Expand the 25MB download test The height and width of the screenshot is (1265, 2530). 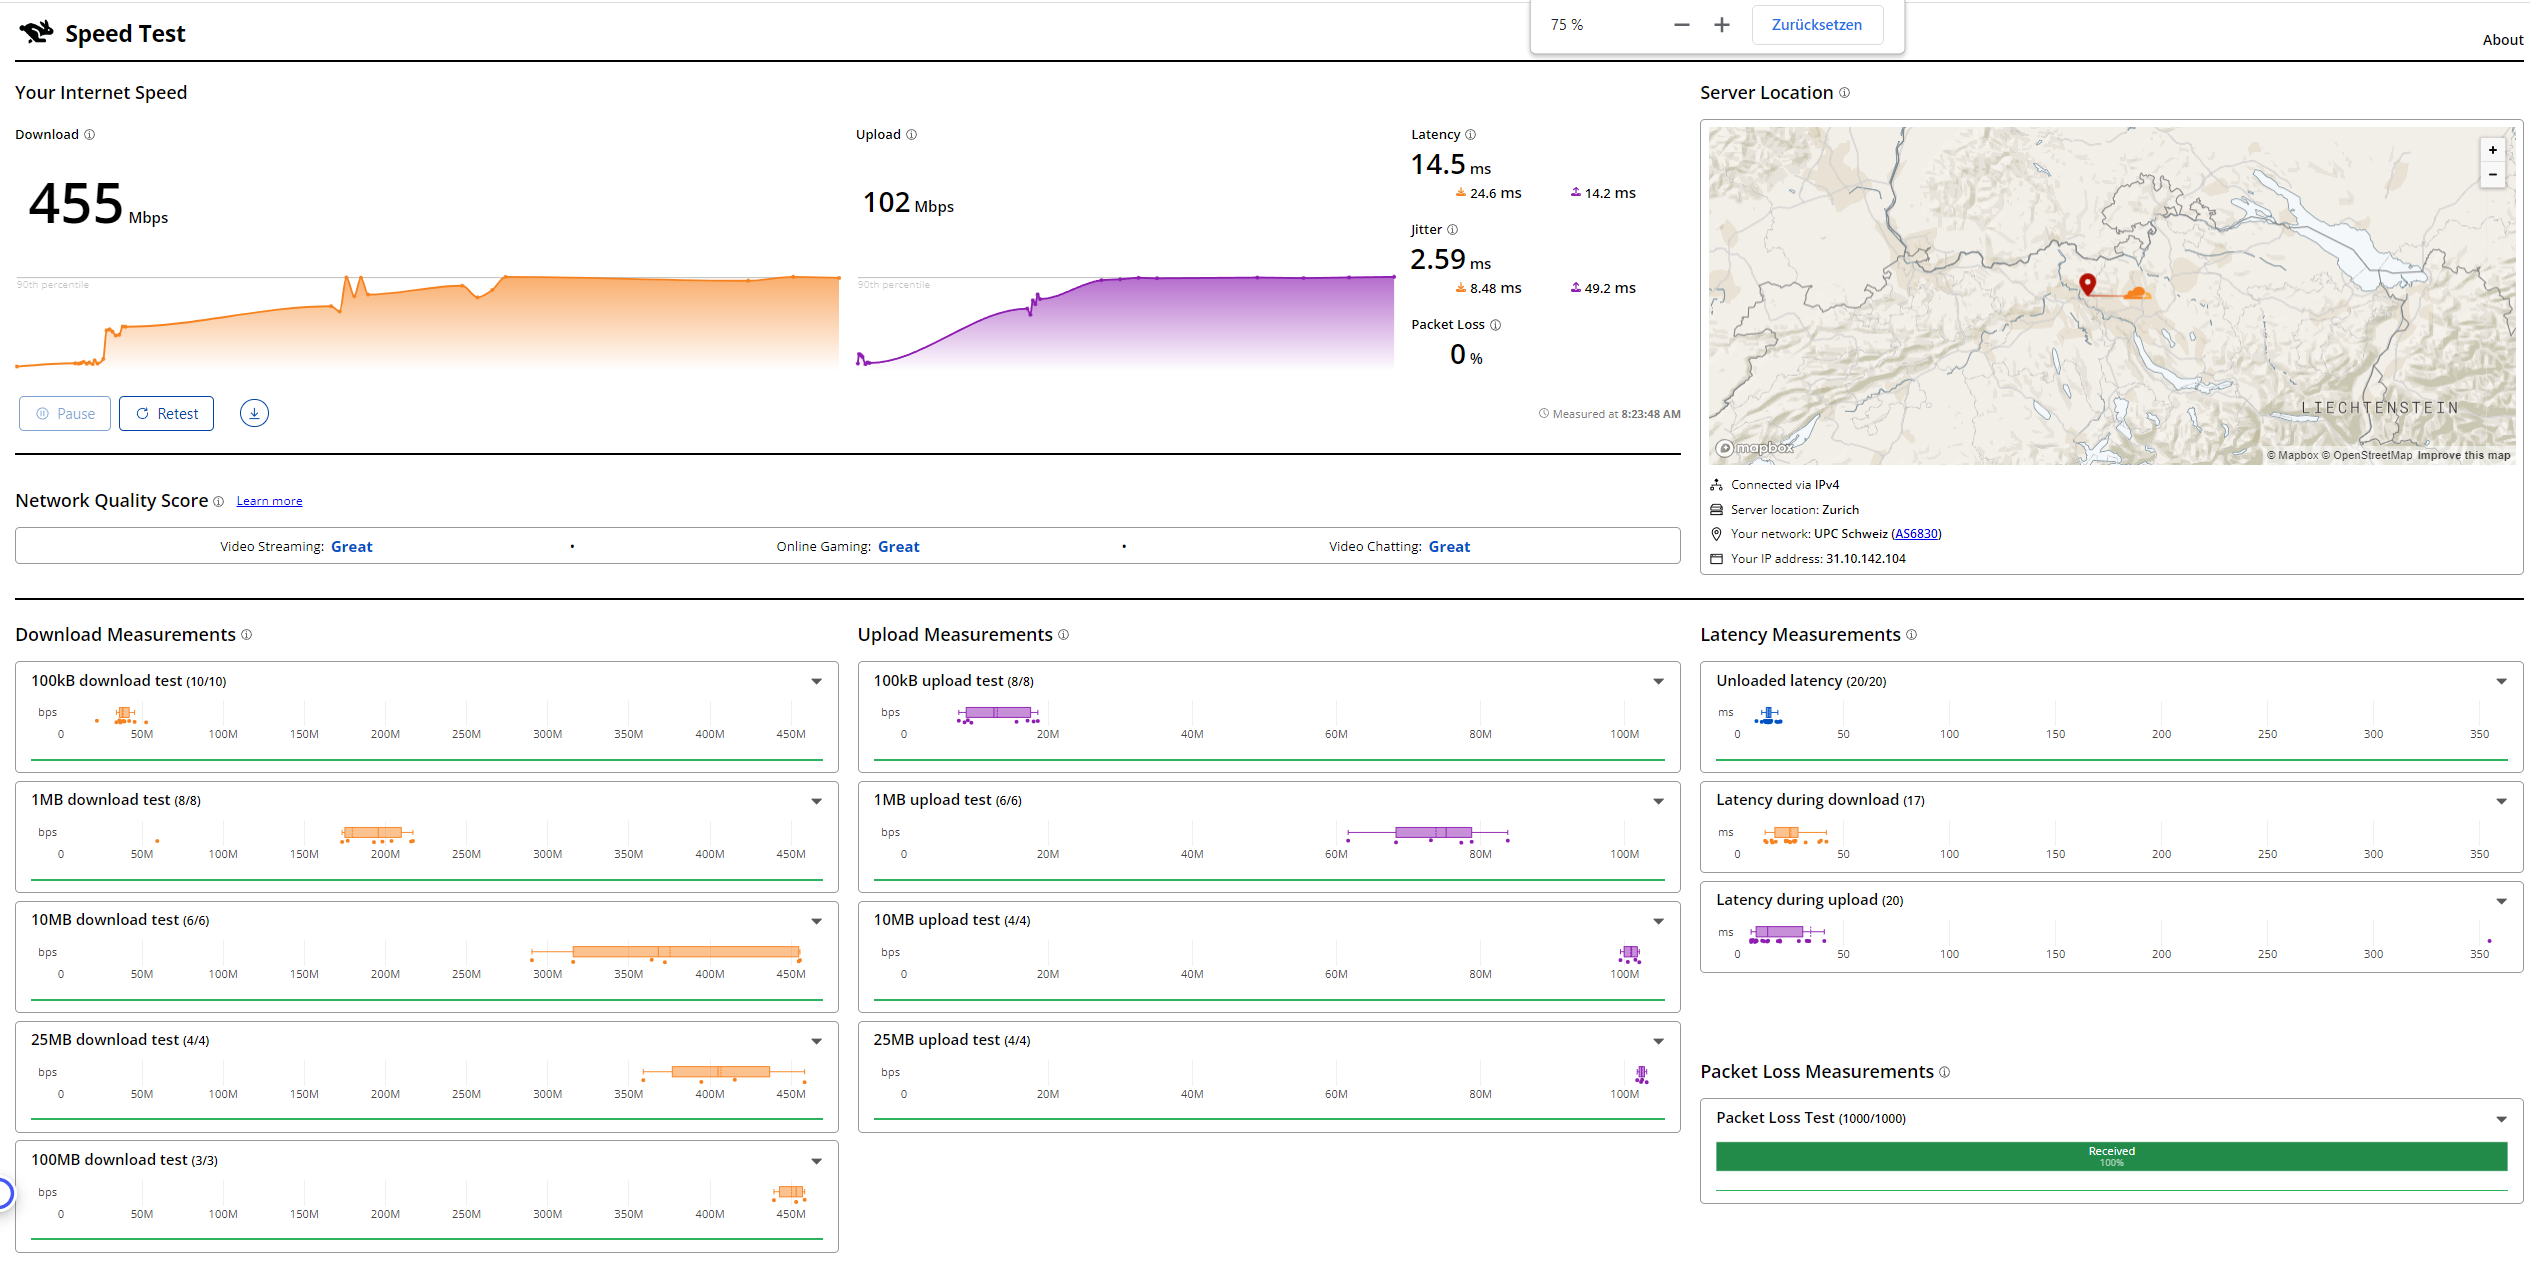[816, 1041]
